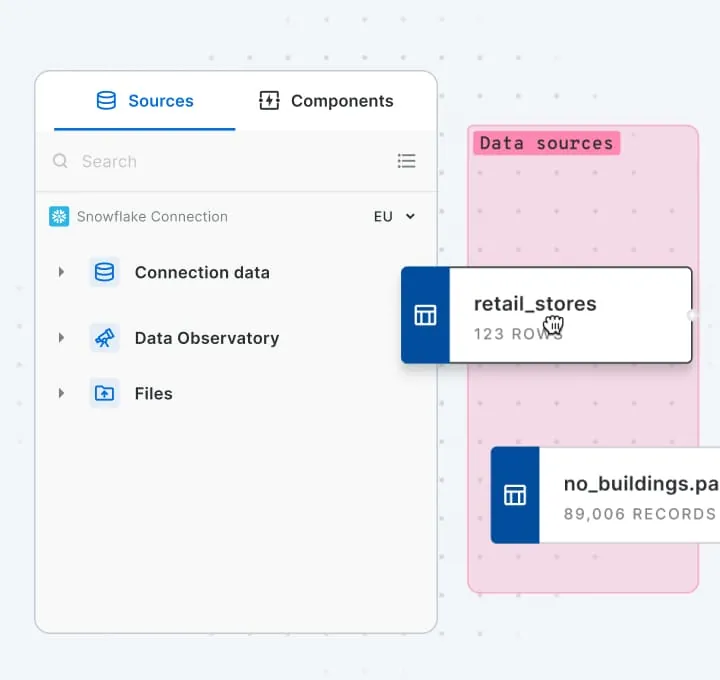
Task: Select the Files entry label
Action: pos(153,394)
